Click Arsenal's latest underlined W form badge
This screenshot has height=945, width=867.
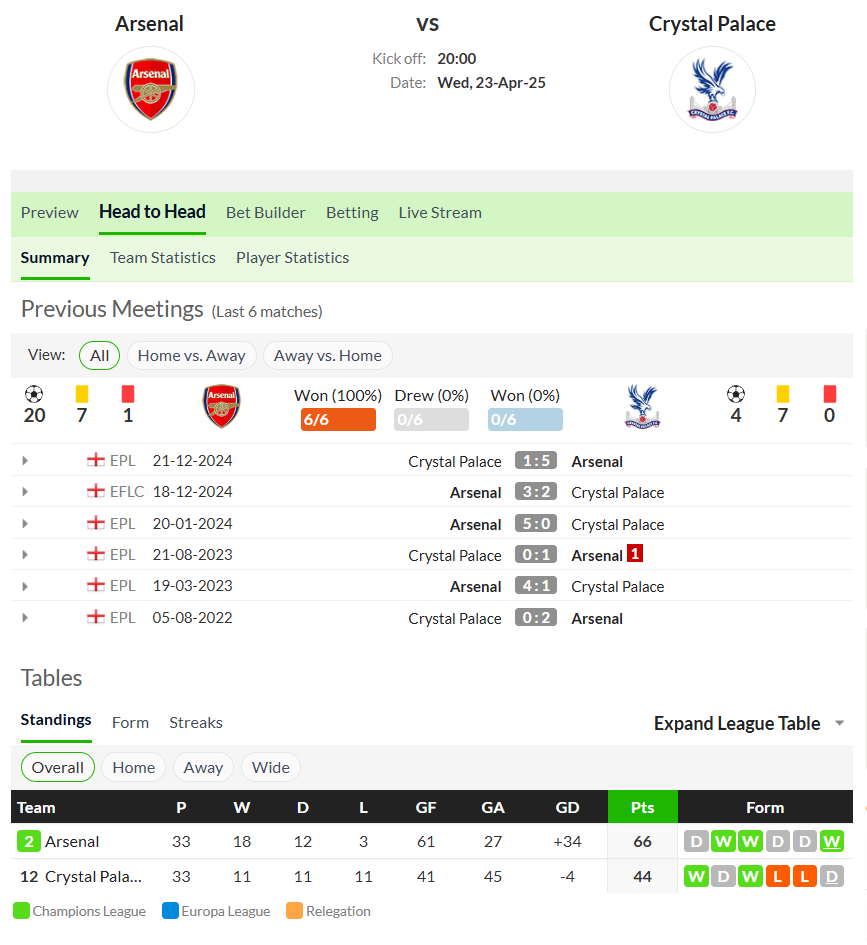831,841
